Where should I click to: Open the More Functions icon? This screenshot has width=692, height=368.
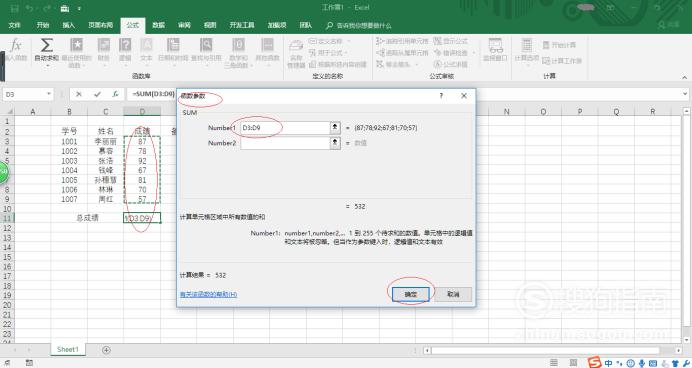pos(267,45)
